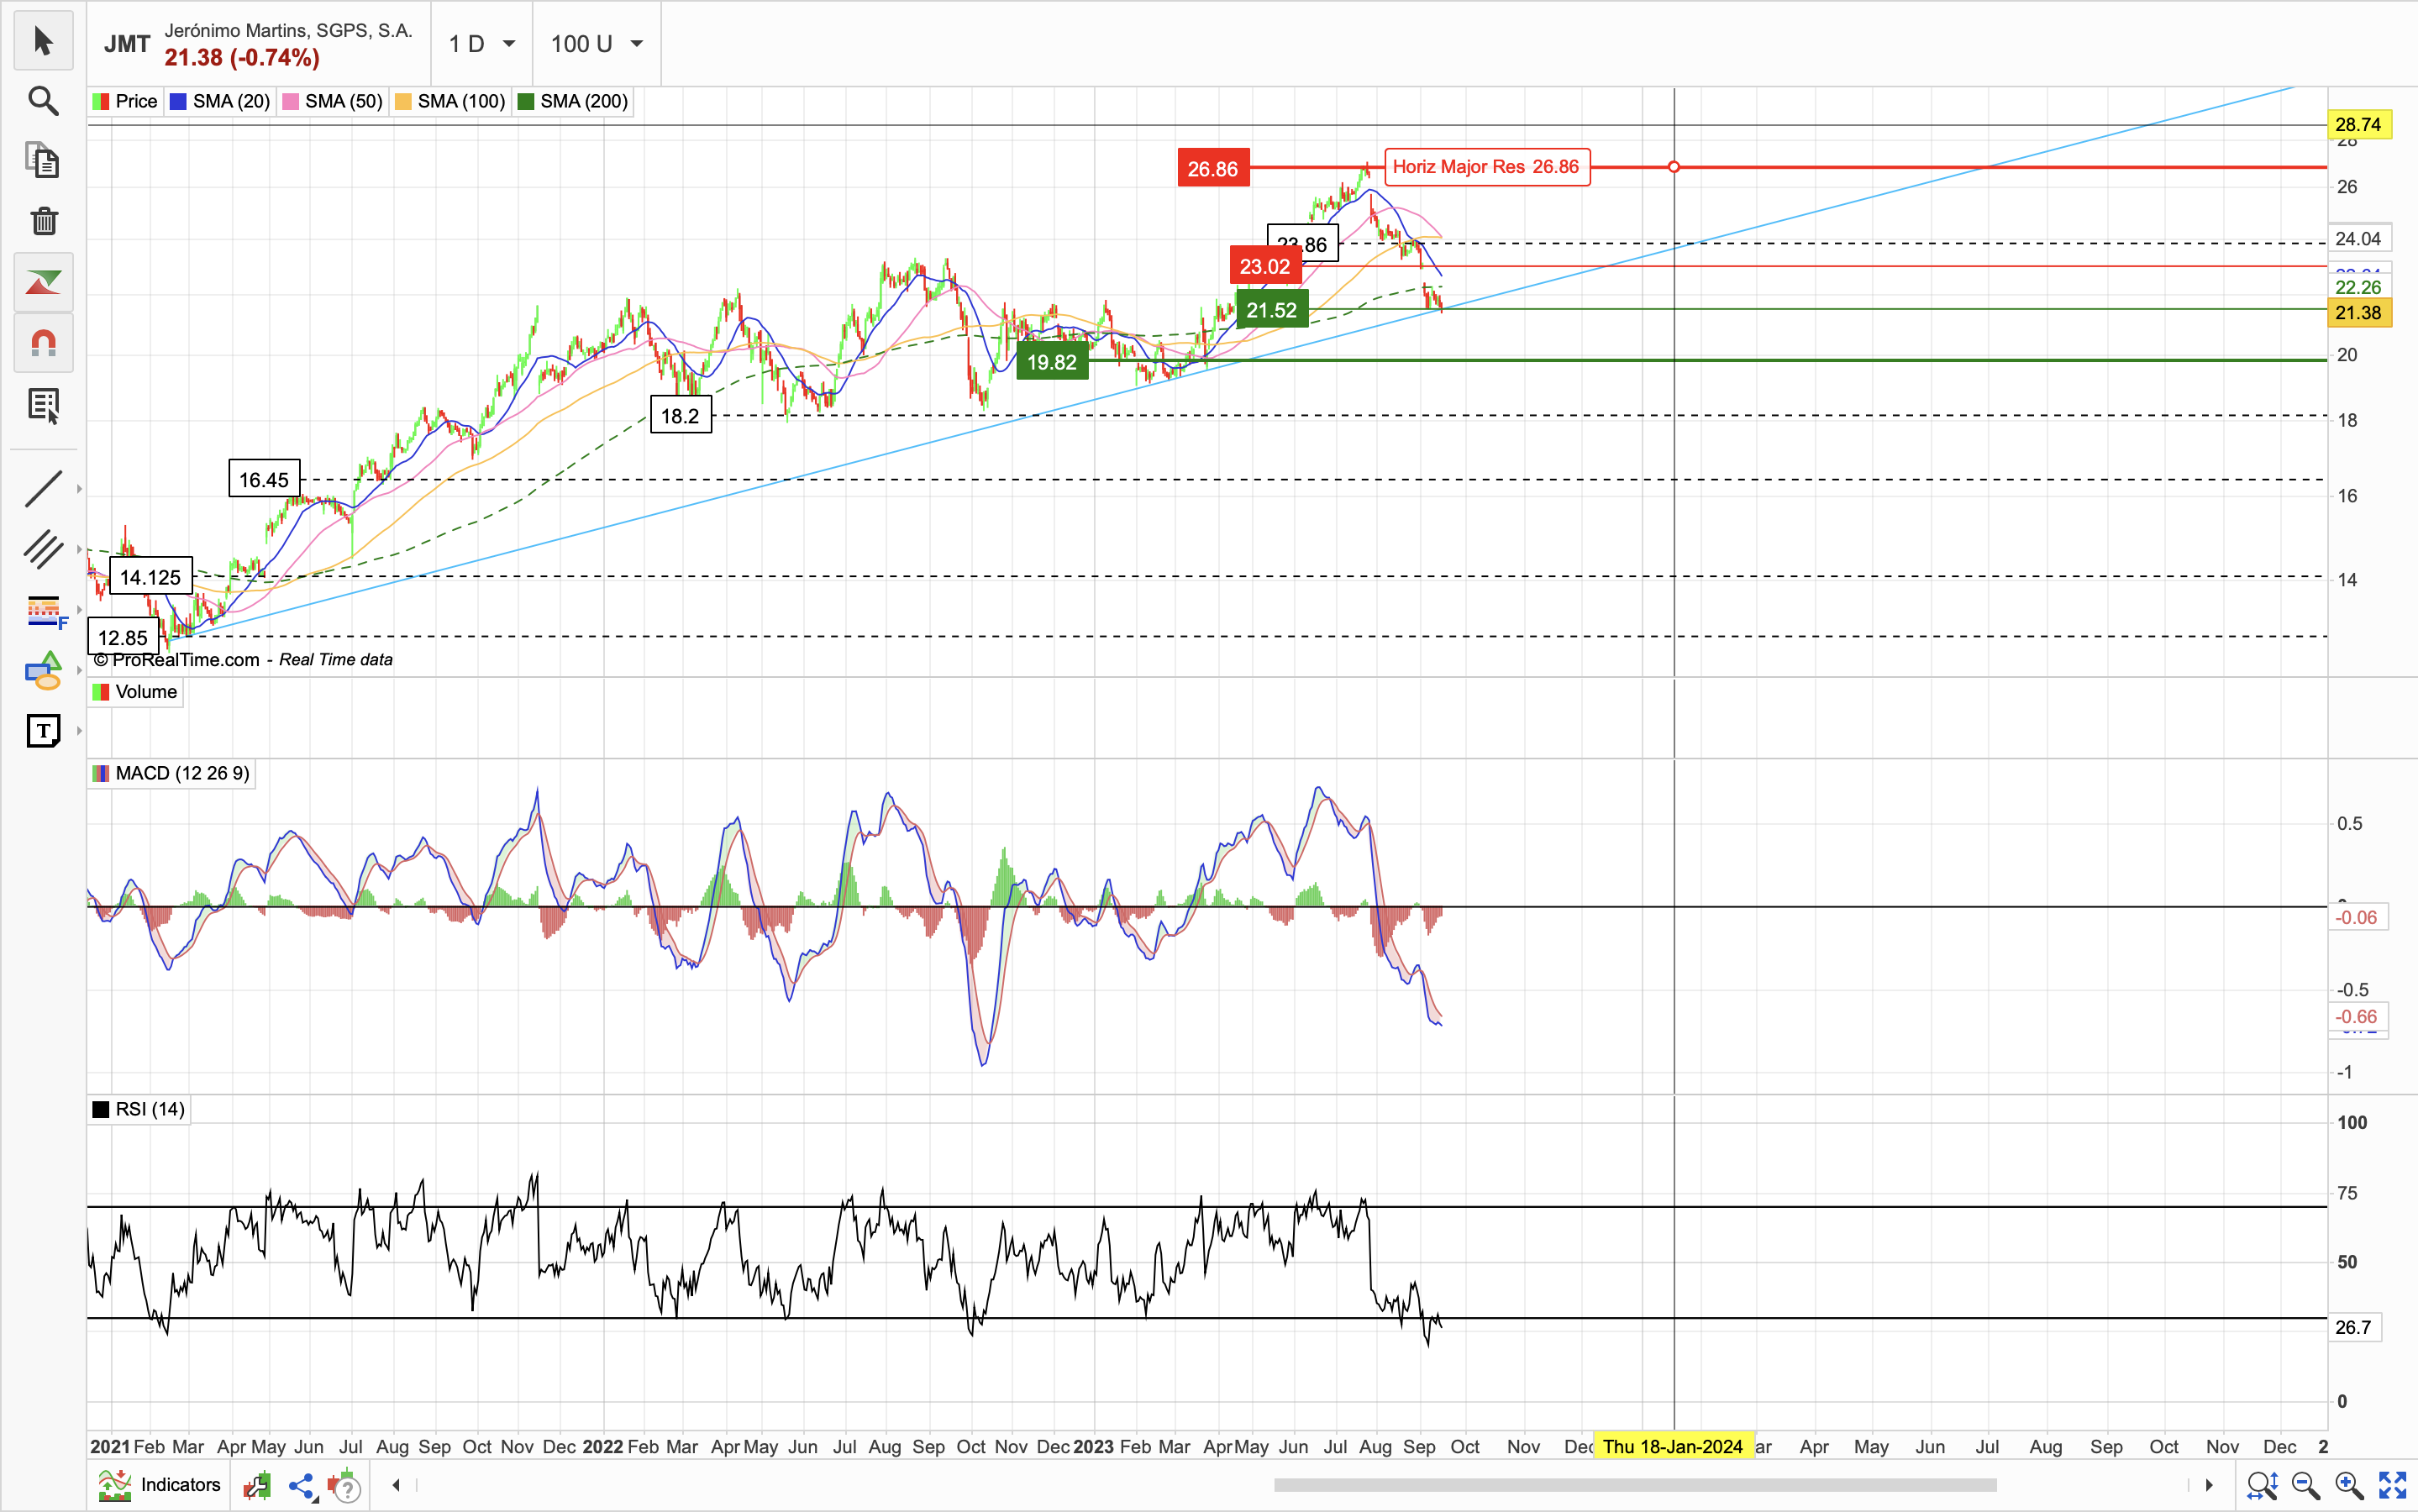Click the SMA (20) blue color swatch
The width and height of the screenshot is (2418, 1512).
[179, 101]
